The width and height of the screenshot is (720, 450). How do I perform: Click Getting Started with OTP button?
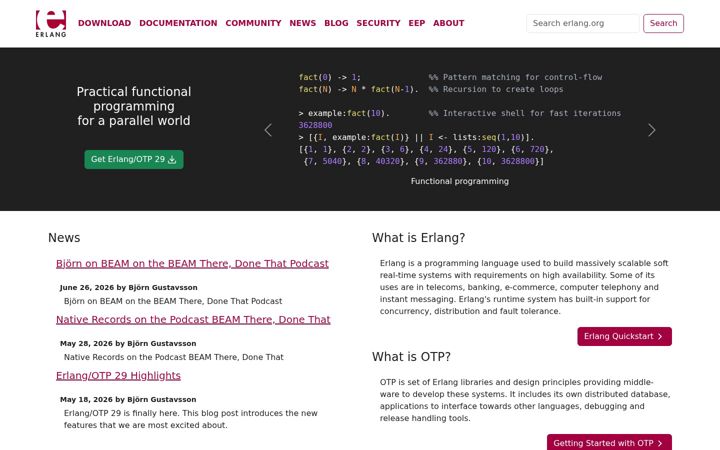coord(609,442)
